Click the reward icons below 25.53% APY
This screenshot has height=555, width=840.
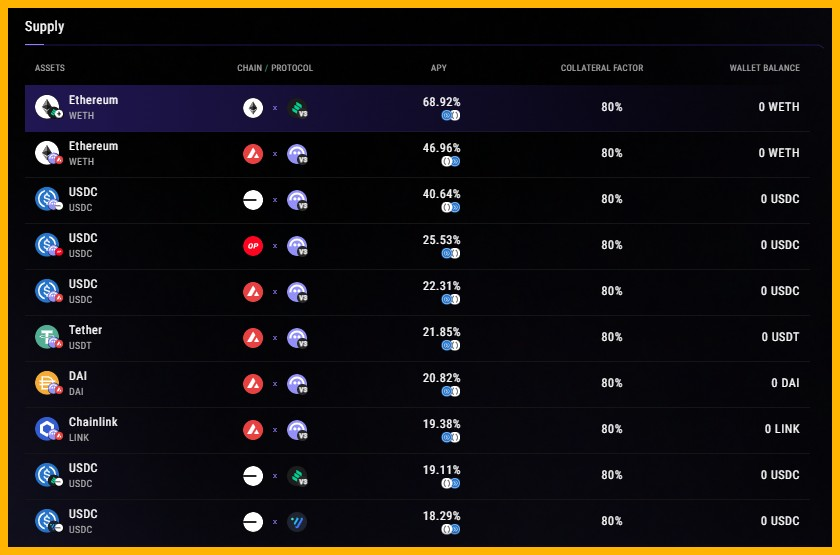[x=451, y=253]
